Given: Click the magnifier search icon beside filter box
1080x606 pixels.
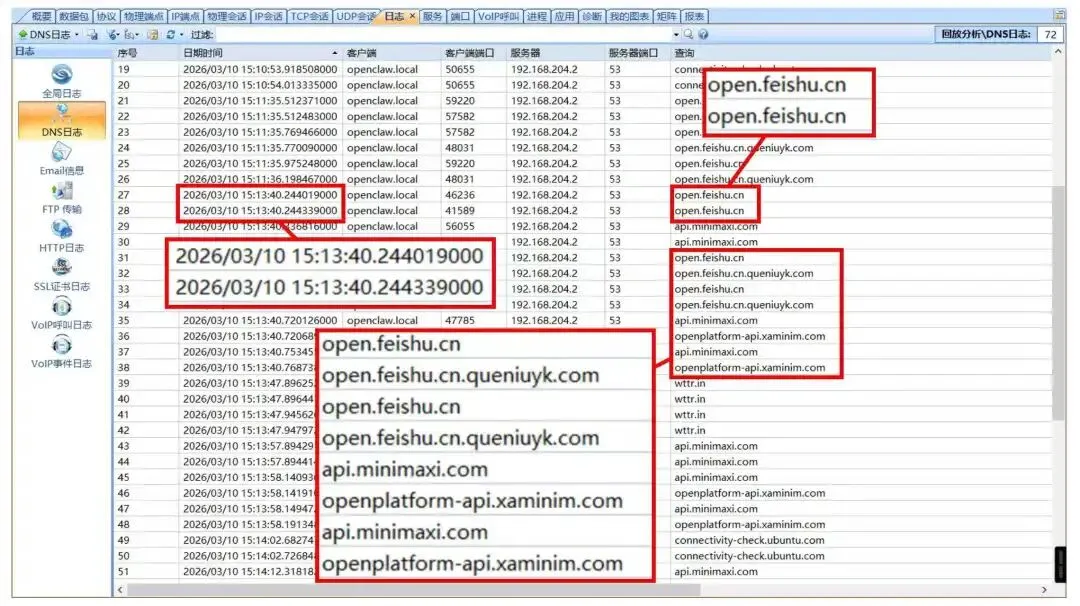Looking at the screenshot, I should coord(688,34).
